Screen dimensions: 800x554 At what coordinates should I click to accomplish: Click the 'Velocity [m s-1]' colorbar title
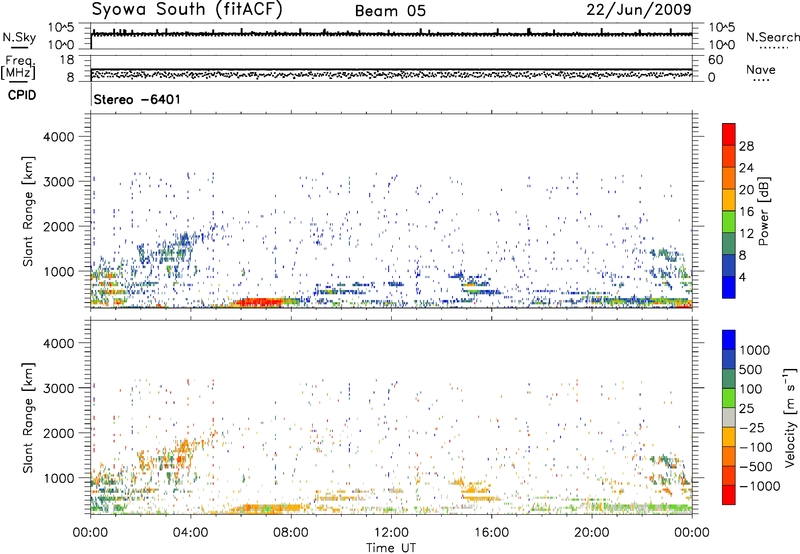coord(790,417)
